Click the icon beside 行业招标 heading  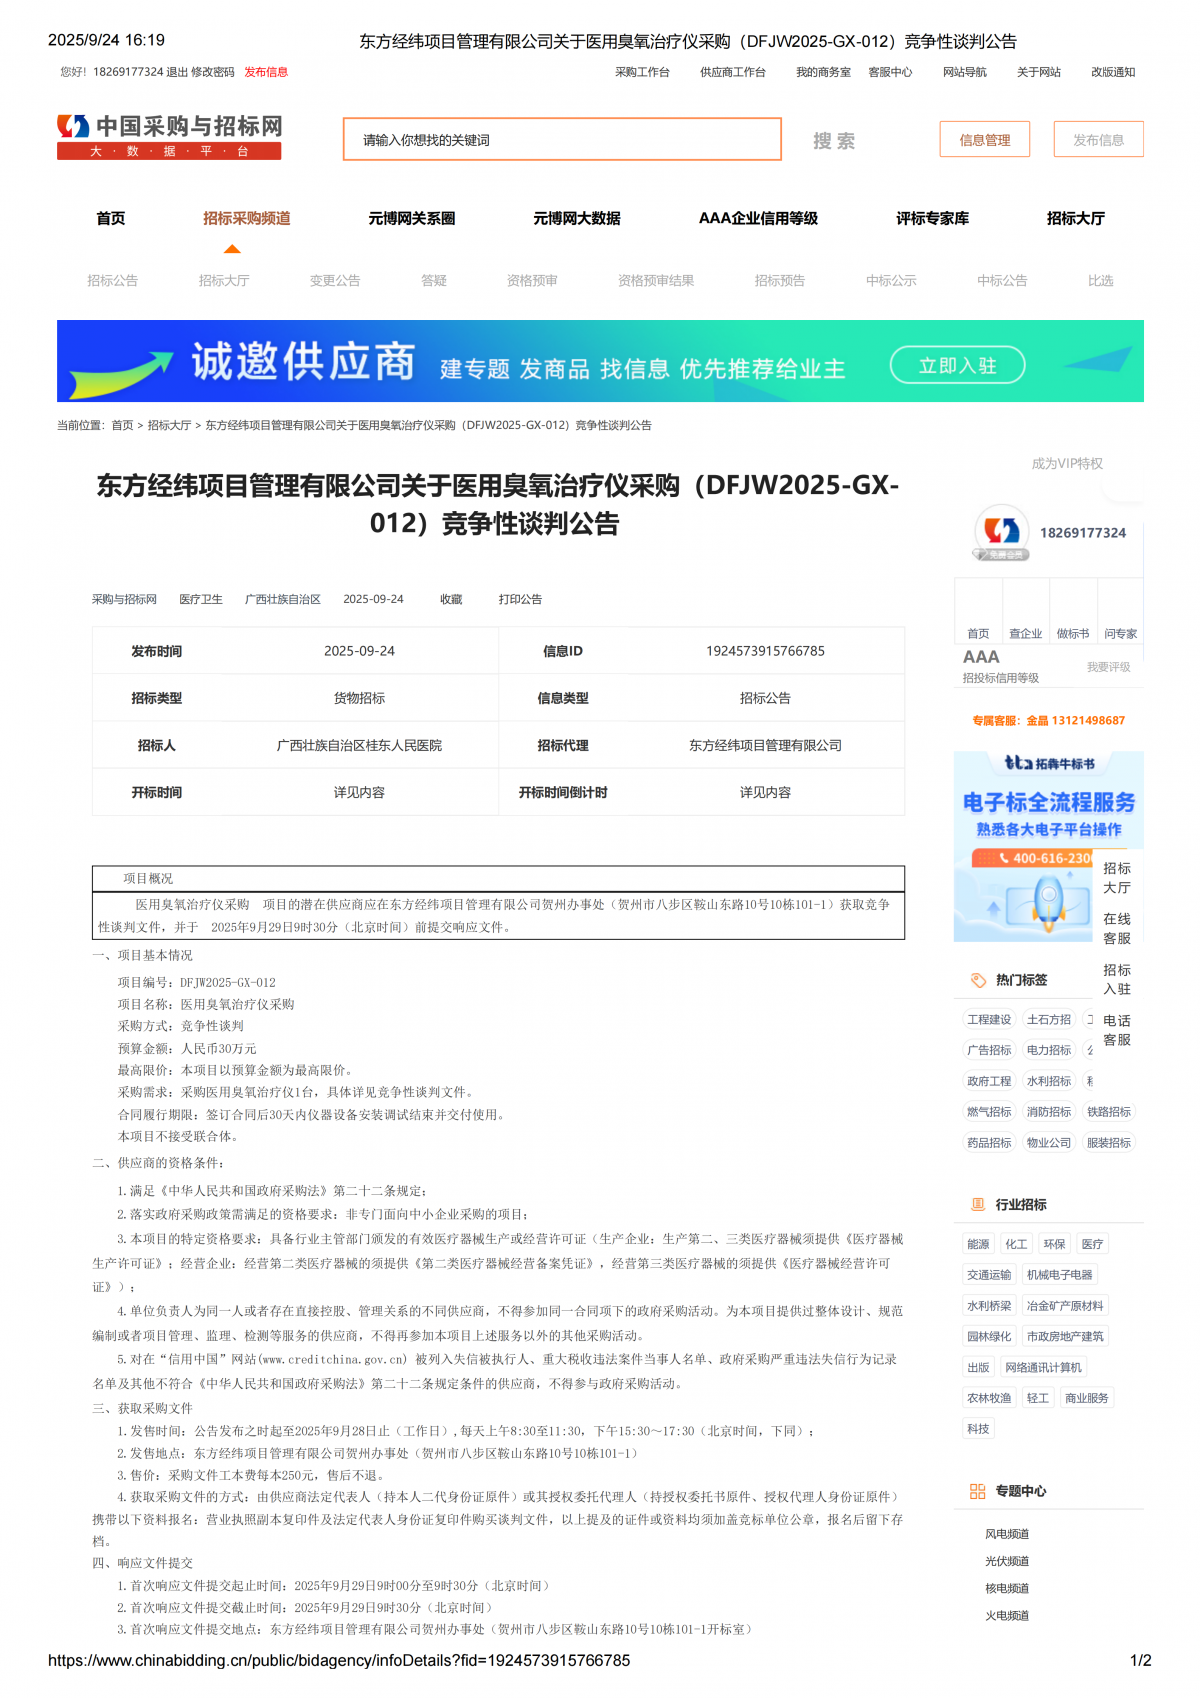978,1205
